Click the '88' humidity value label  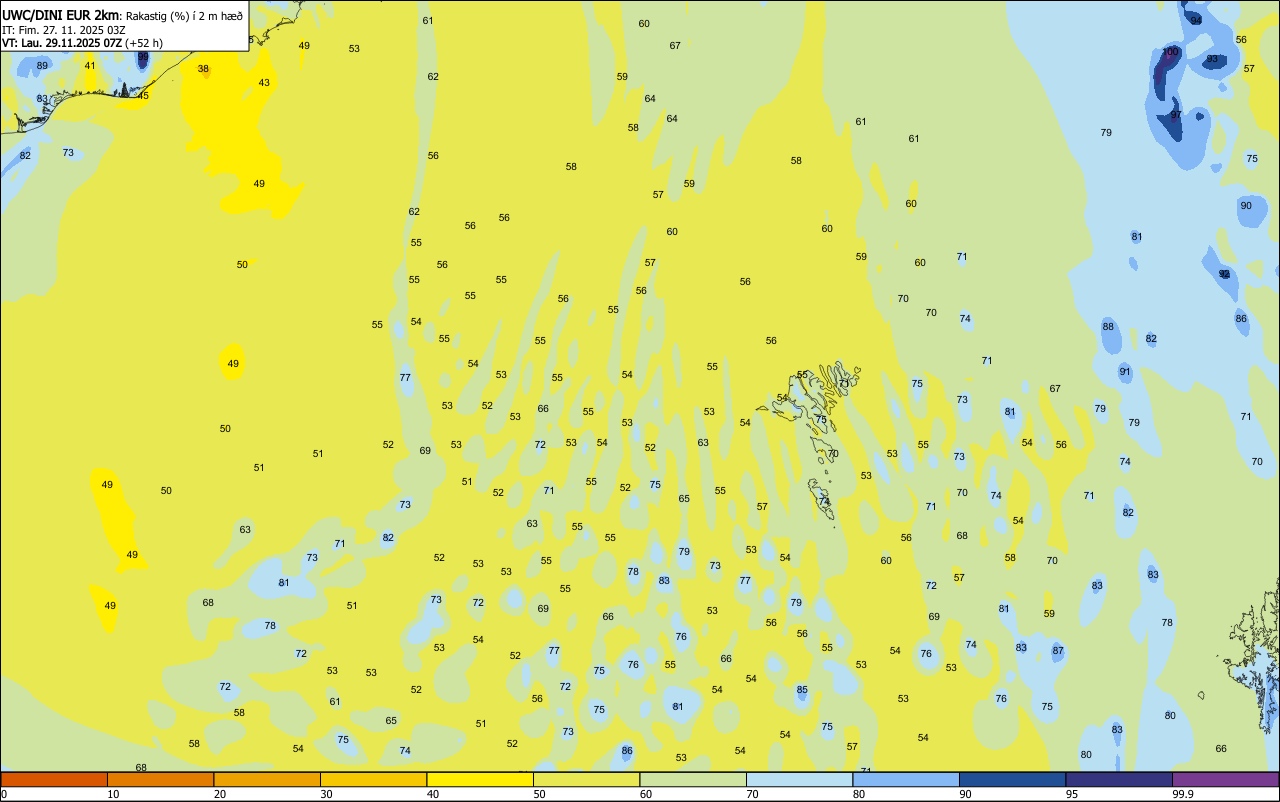[1108, 327]
